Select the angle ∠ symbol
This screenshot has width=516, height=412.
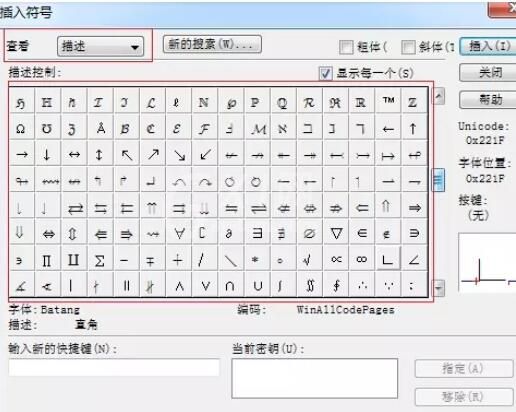click(414, 259)
